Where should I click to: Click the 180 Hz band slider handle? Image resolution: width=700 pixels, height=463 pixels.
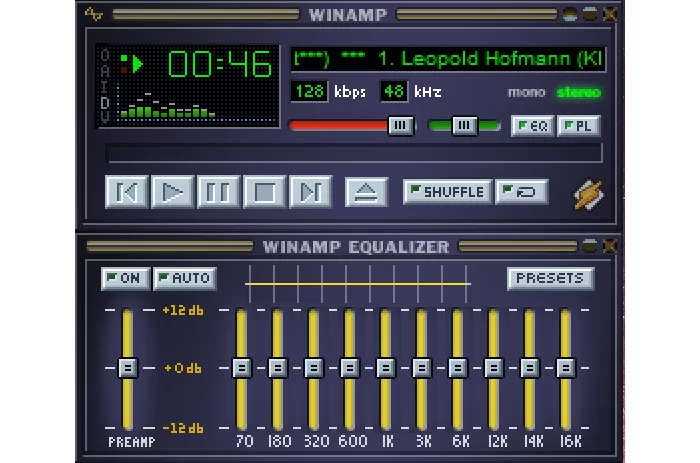tap(278, 368)
